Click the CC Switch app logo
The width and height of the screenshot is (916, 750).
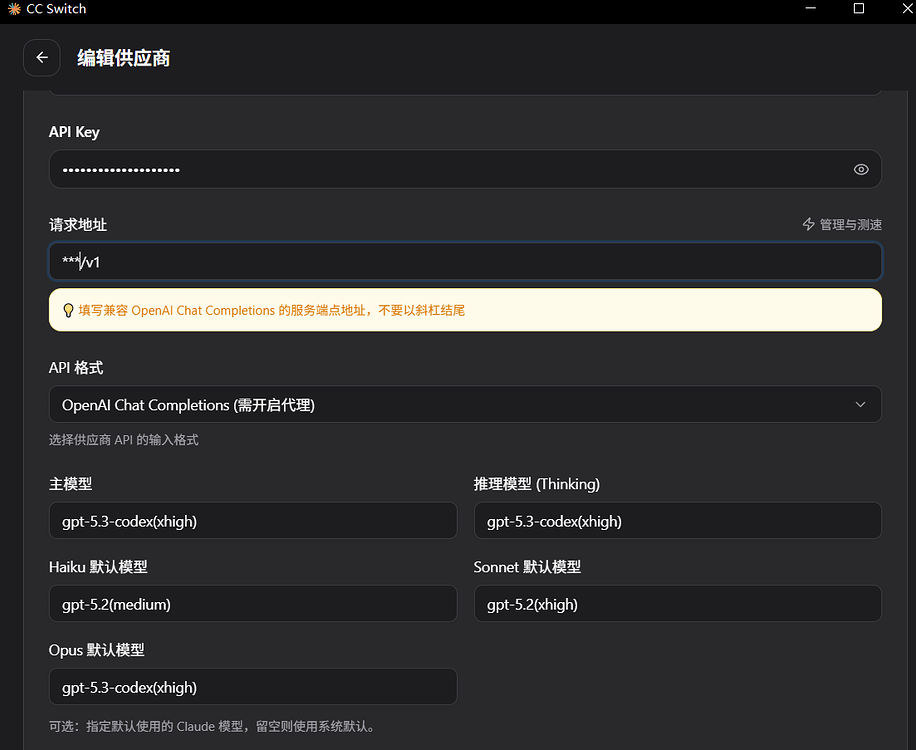click(14, 9)
